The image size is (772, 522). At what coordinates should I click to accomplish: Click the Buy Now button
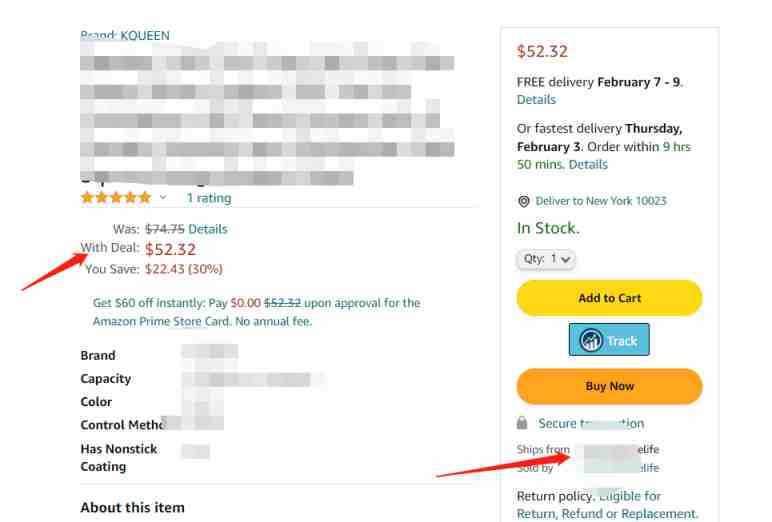[609, 386]
